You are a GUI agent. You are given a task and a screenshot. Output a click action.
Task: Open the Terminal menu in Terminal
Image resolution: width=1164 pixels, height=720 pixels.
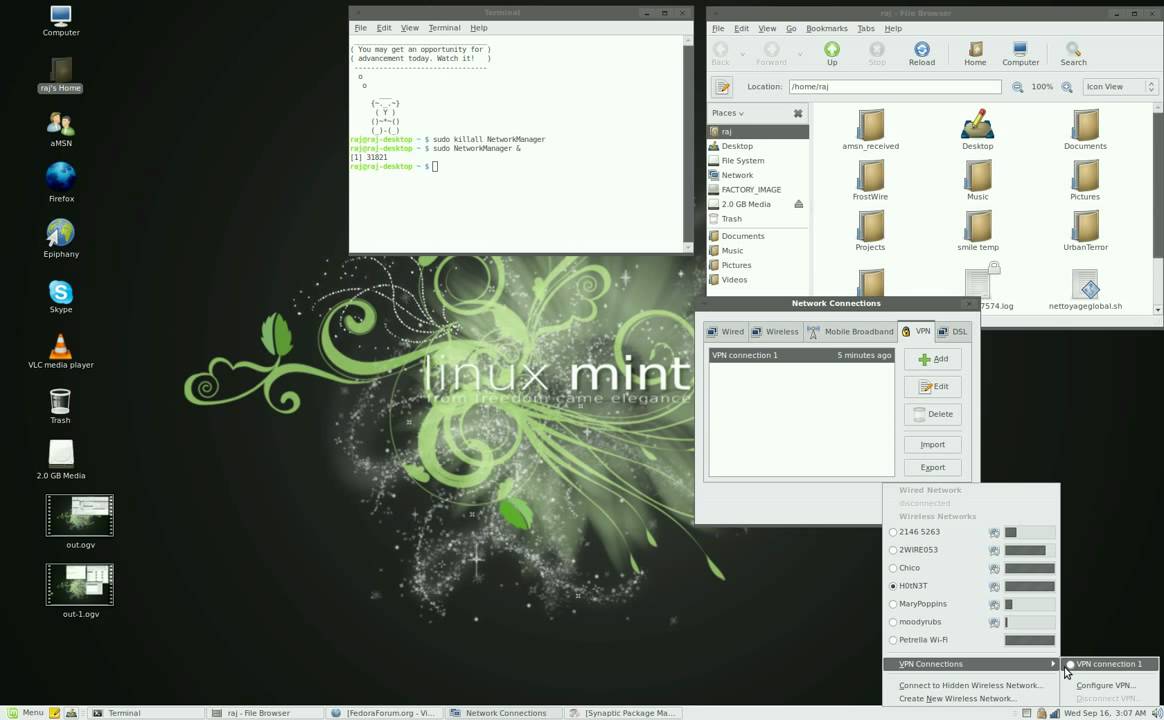tap(444, 28)
